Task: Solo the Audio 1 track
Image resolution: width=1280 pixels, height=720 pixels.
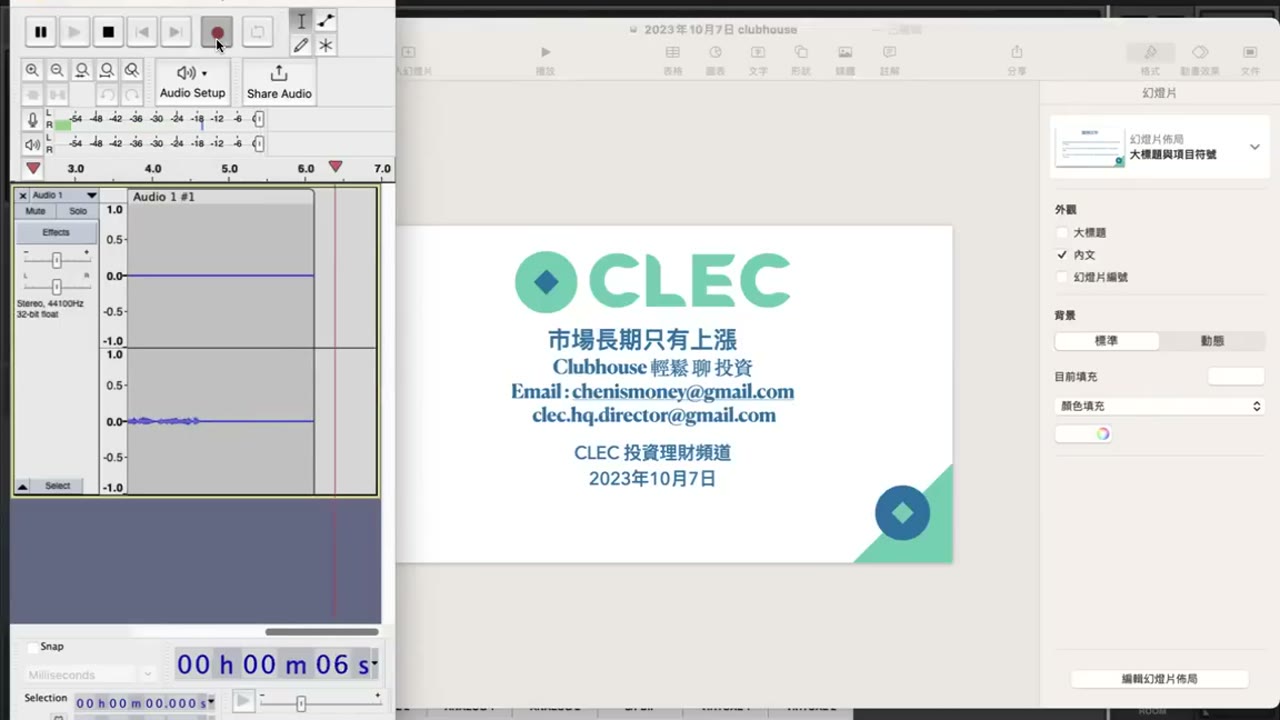Action: [78, 211]
